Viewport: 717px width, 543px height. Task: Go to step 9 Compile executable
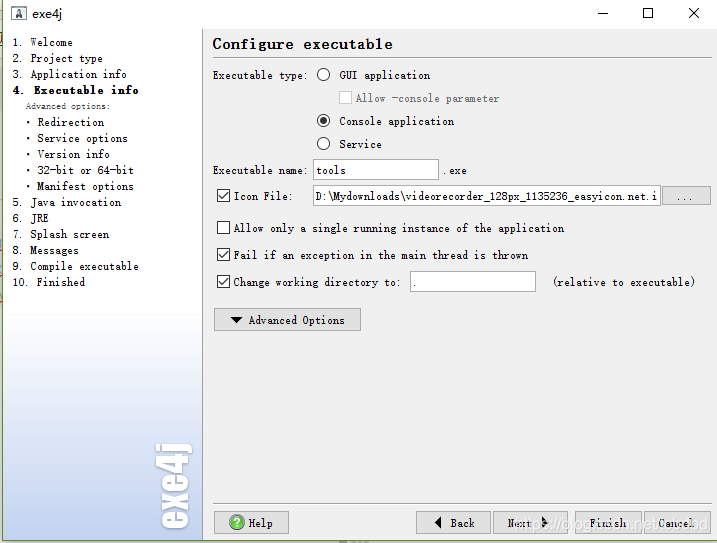(x=75, y=266)
